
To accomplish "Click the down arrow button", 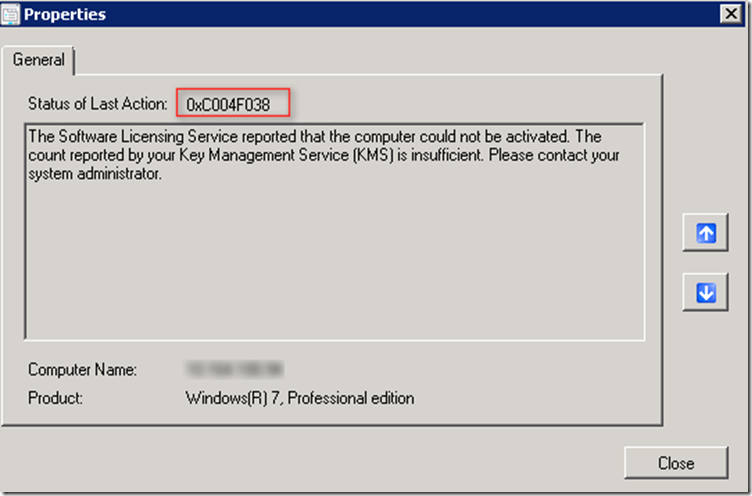I will [x=706, y=292].
